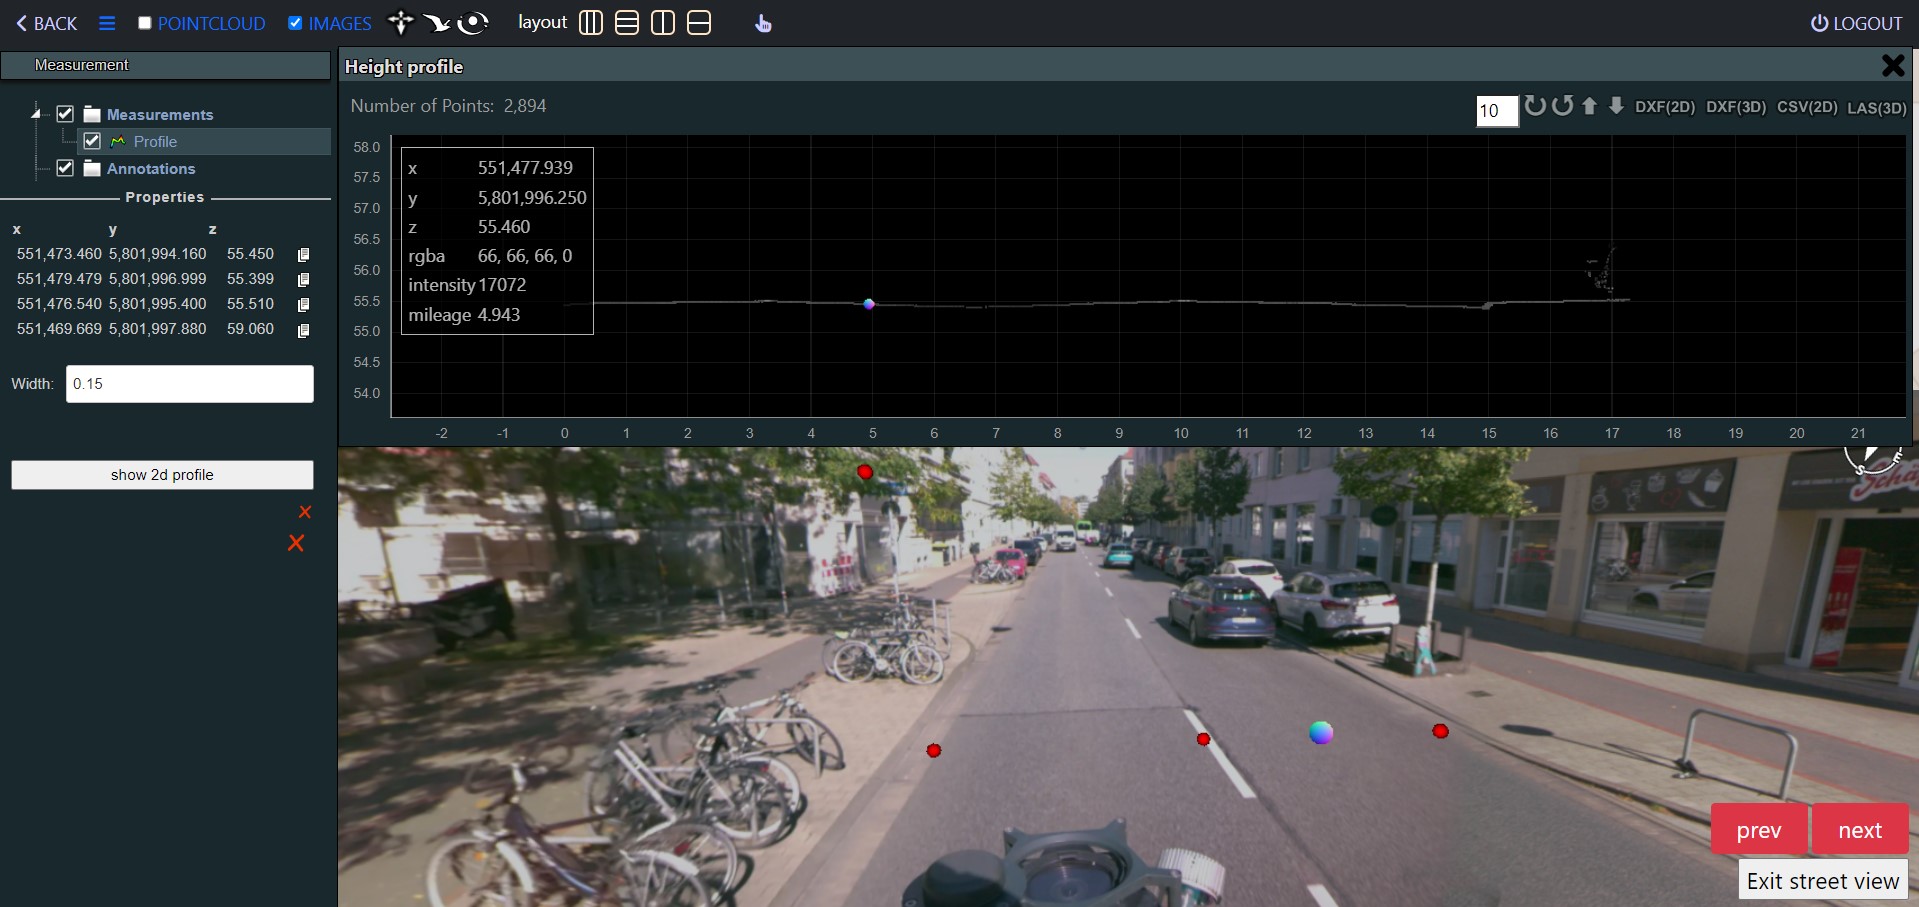
Task: Click the Number of Points 2,894 text
Action: [x=448, y=106]
